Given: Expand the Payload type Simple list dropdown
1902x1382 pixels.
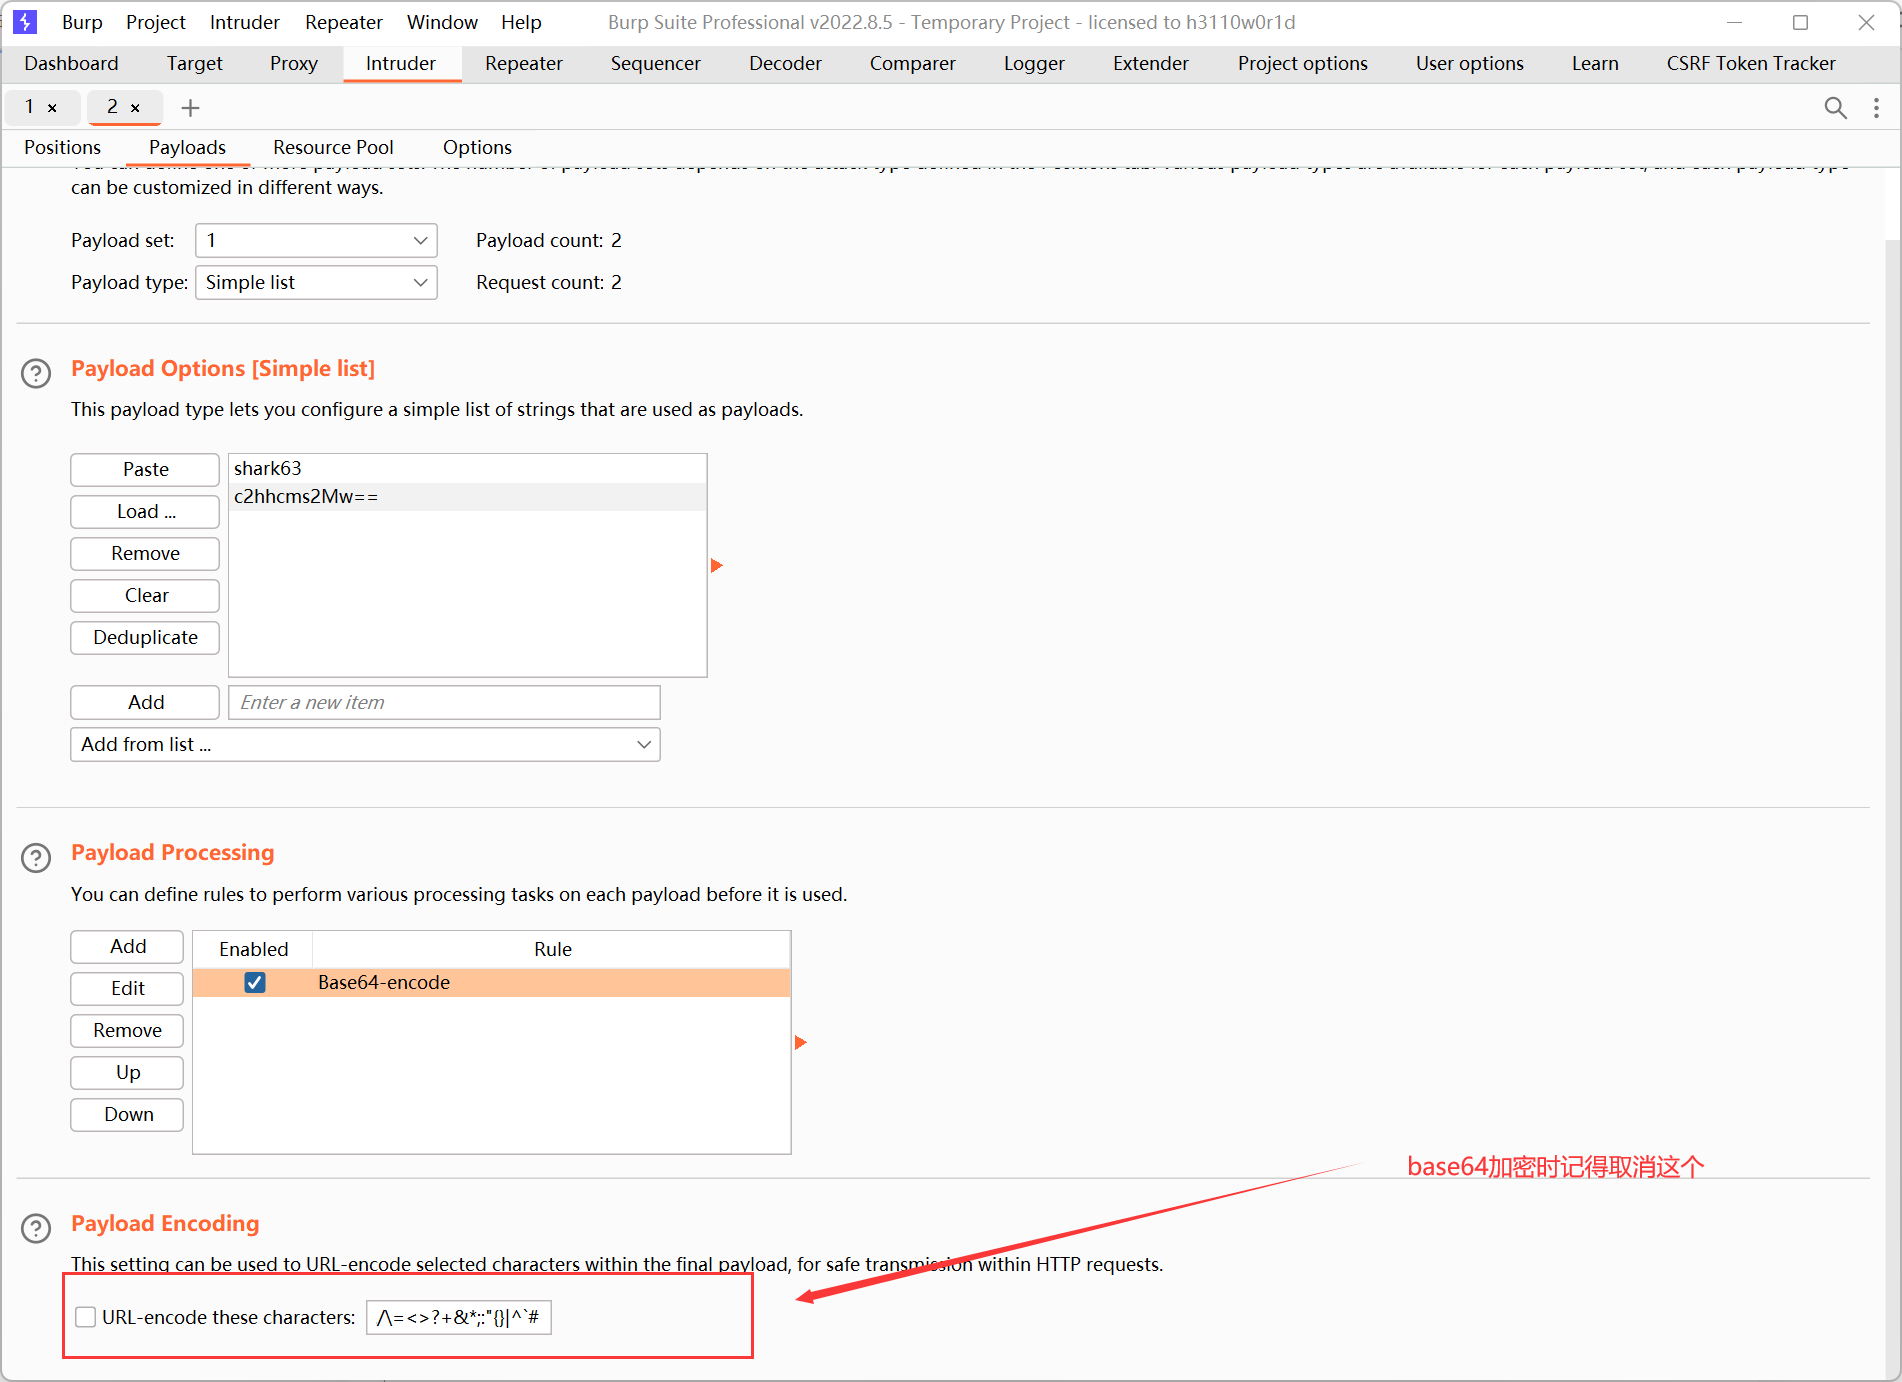Looking at the screenshot, I should tap(316, 282).
